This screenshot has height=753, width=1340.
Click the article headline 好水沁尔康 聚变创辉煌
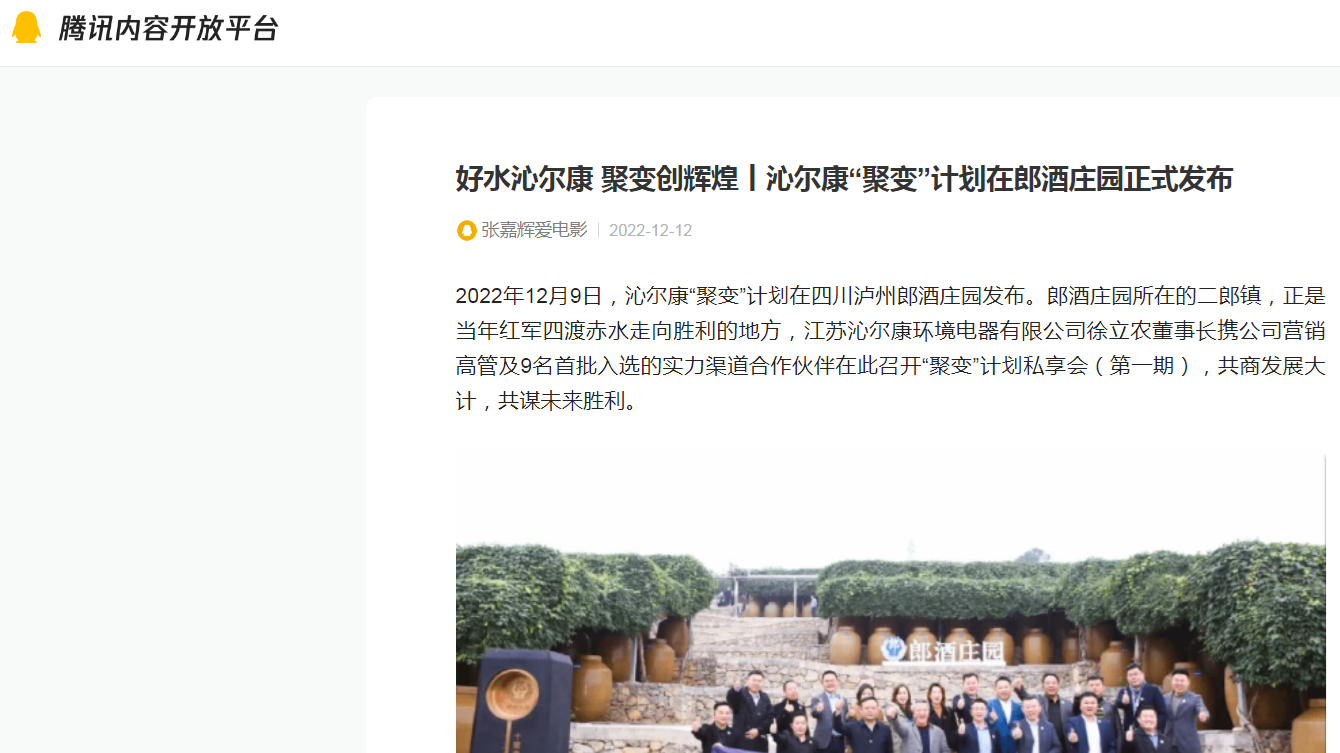click(x=597, y=179)
